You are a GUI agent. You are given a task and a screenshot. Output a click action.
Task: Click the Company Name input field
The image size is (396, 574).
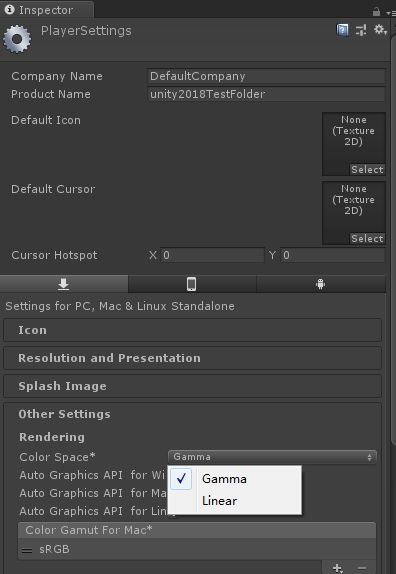click(266, 76)
